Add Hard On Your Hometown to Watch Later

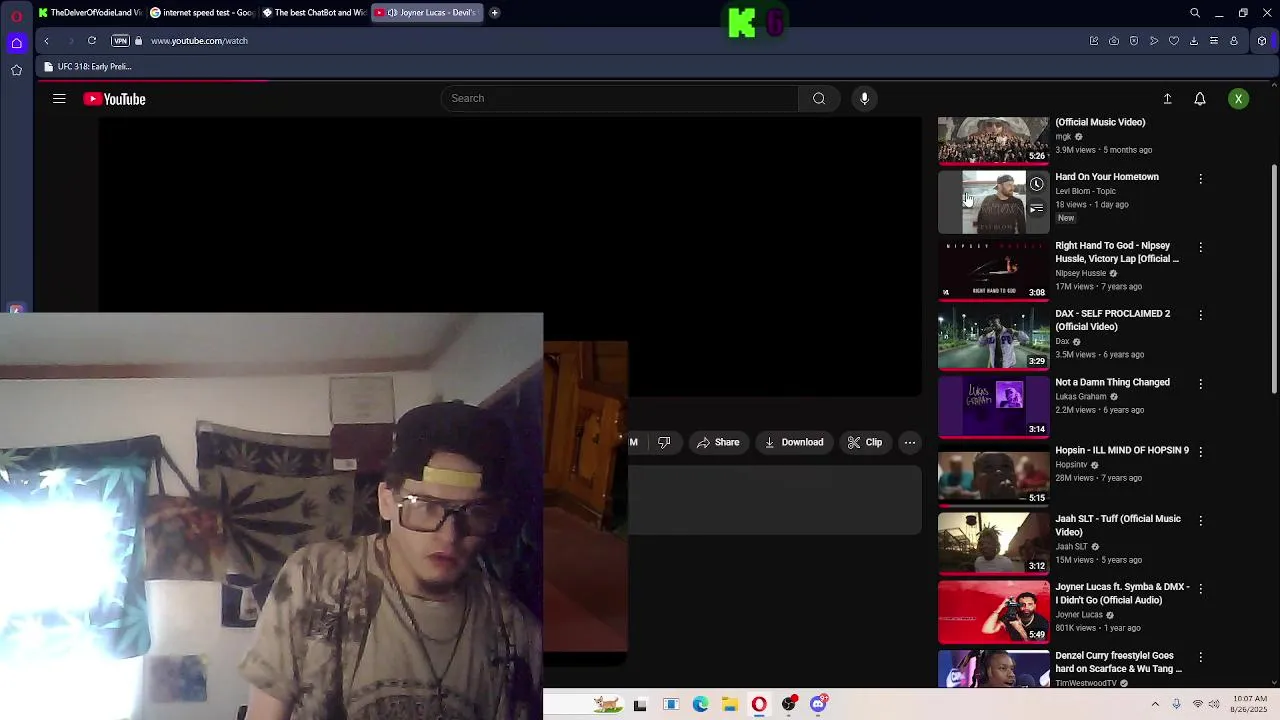(1036, 184)
